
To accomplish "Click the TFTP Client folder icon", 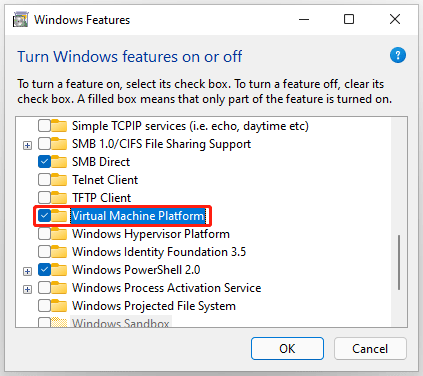I will pos(59,198).
